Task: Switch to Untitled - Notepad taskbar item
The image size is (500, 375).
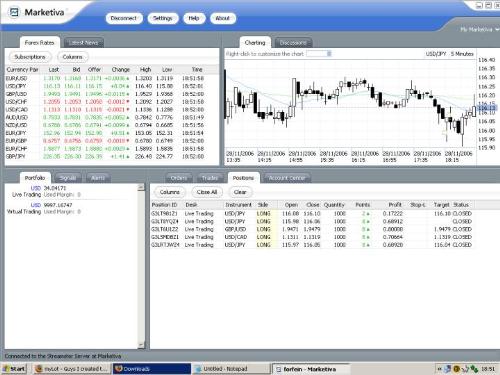Action: [231, 369]
